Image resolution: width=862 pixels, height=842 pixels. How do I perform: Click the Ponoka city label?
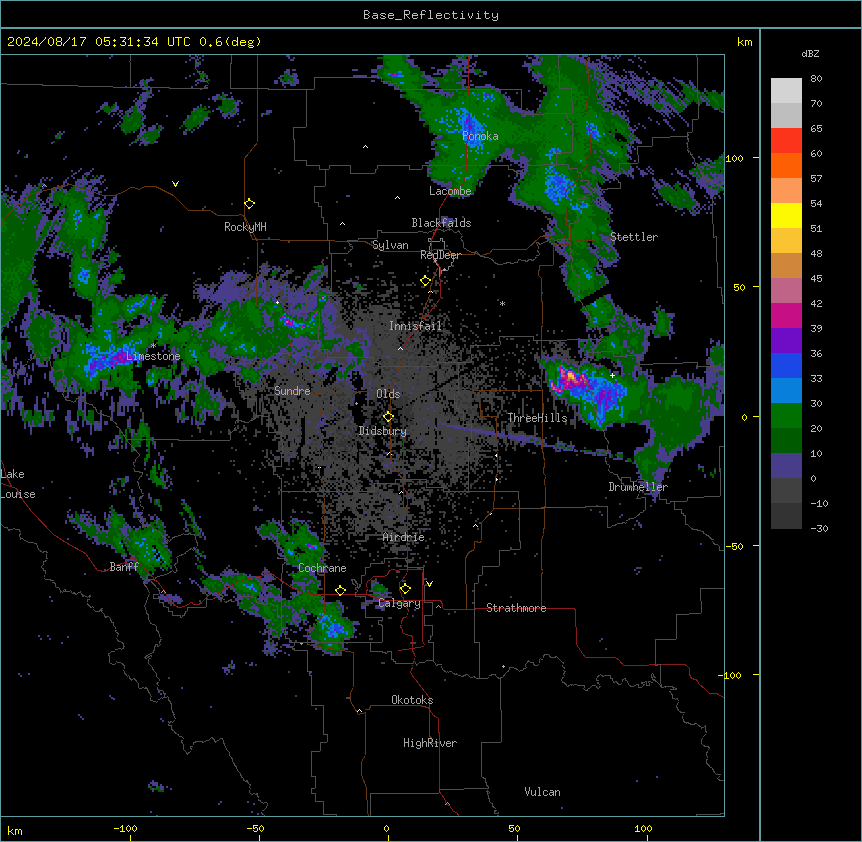coord(480,136)
